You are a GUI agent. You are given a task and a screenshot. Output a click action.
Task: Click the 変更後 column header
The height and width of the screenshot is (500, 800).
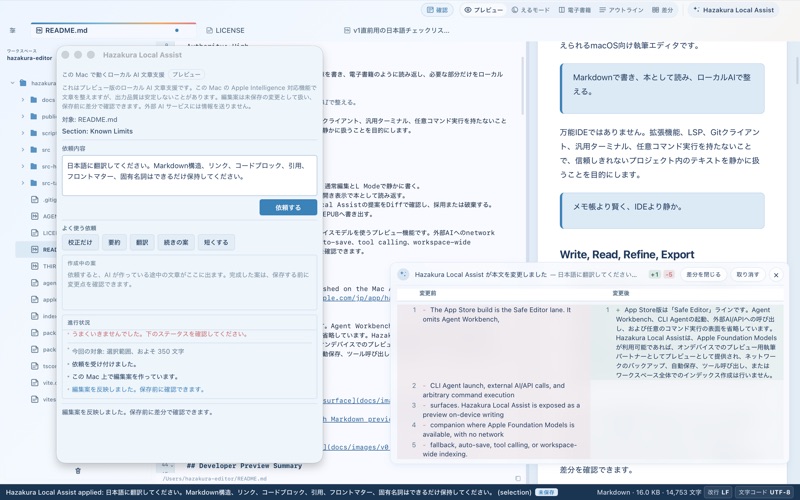tap(621, 293)
